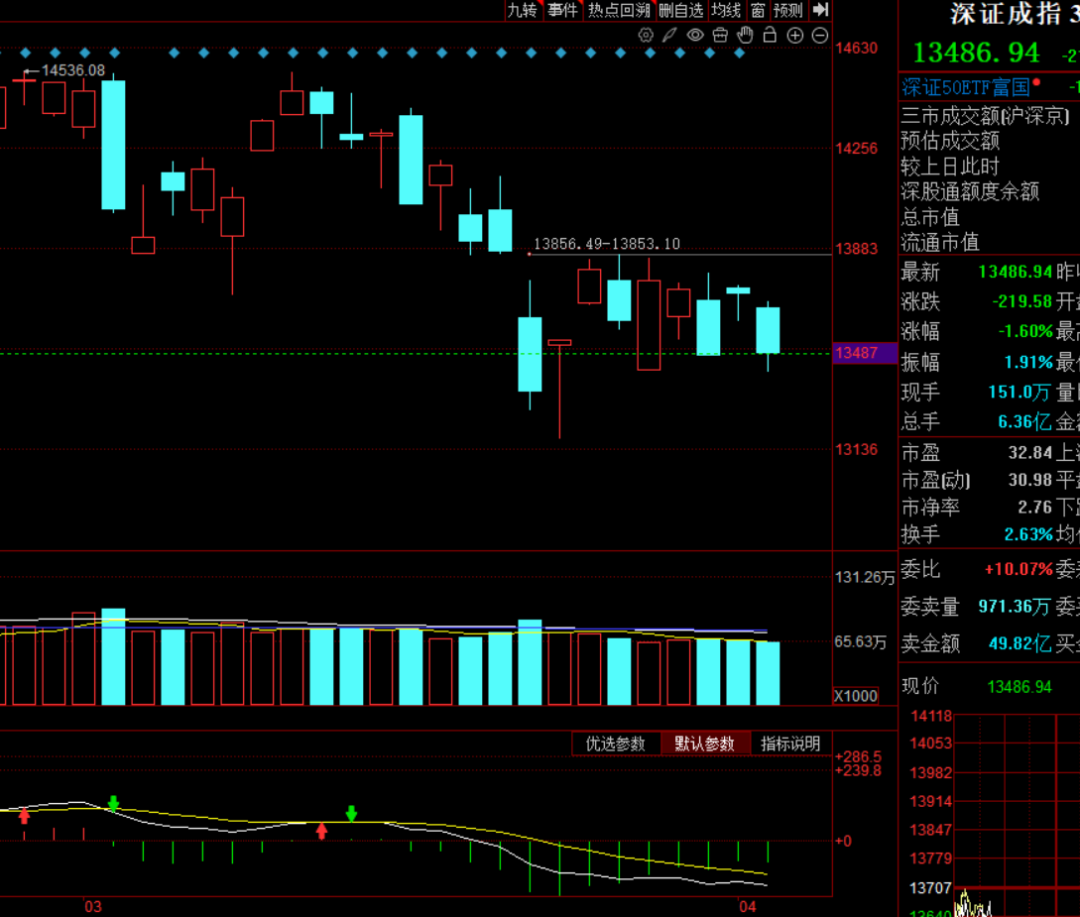
Task: Click the 预测 forecast button
Action: (788, 10)
